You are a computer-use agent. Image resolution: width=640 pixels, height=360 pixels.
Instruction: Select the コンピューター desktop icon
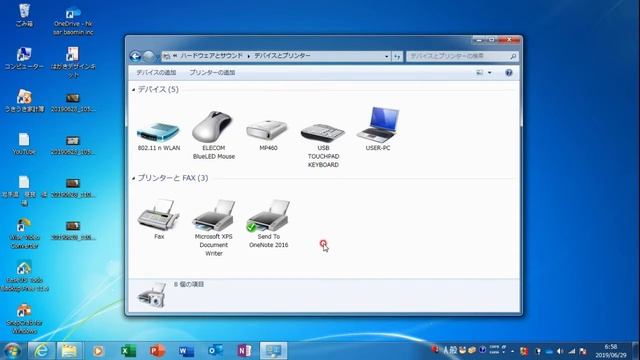point(24,58)
